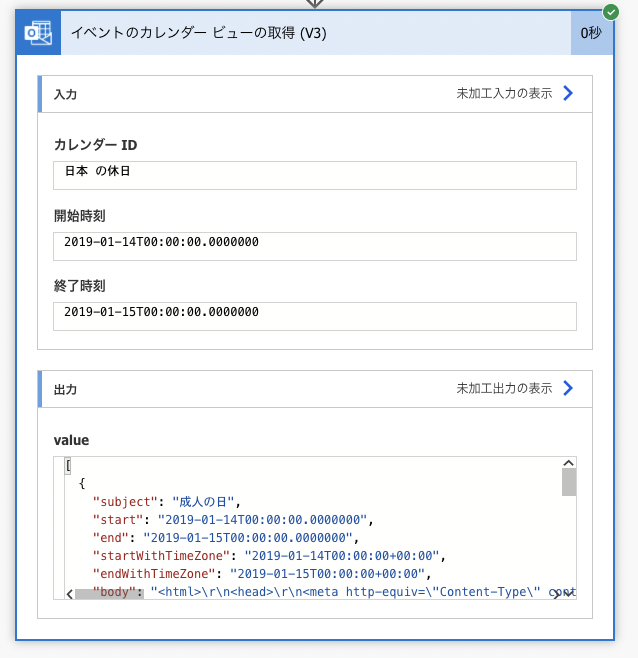This screenshot has height=658, width=638.
Task: Click the 終了時刻 value field
Action: pyautogui.click(x=315, y=316)
